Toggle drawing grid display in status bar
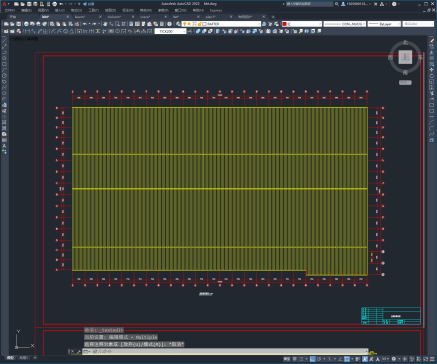437x364 pixels. 295,359
